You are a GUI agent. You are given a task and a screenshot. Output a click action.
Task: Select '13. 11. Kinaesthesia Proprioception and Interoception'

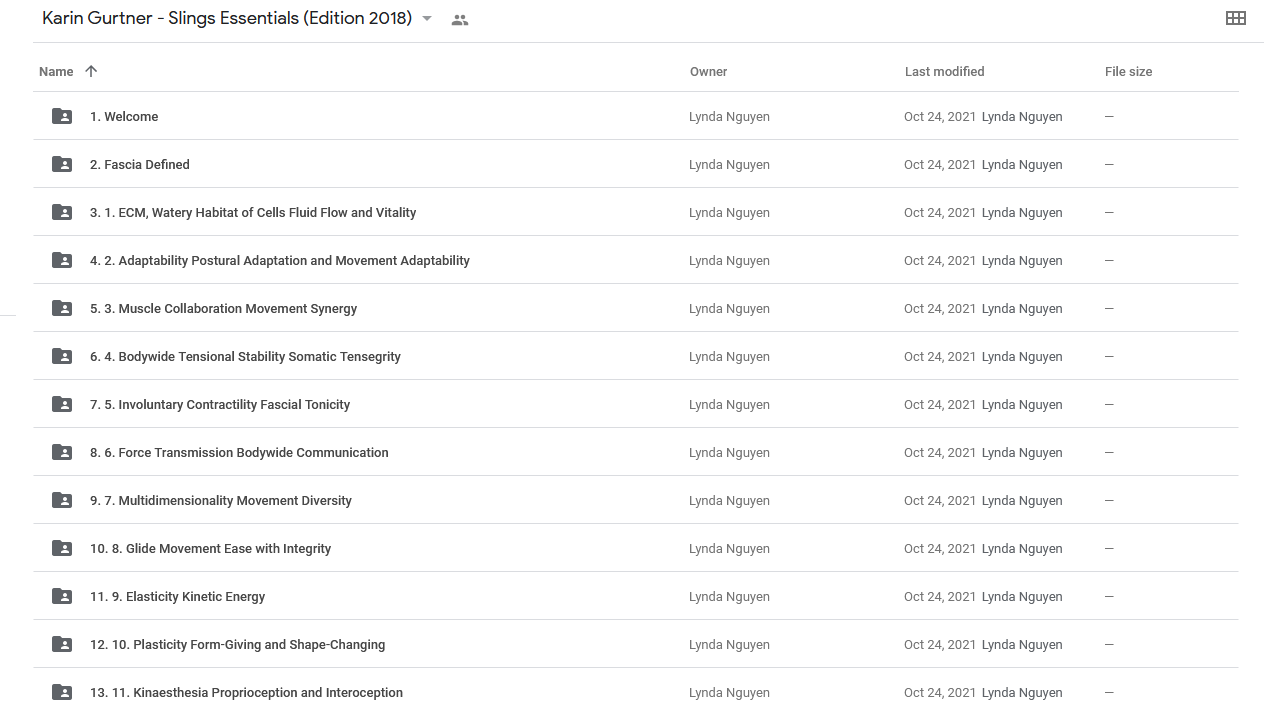[246, 693]
